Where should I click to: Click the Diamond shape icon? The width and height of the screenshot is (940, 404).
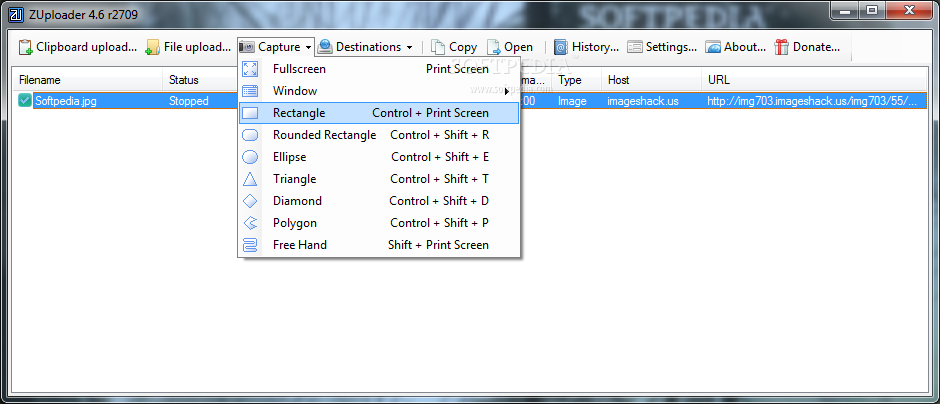coord(249,201)
